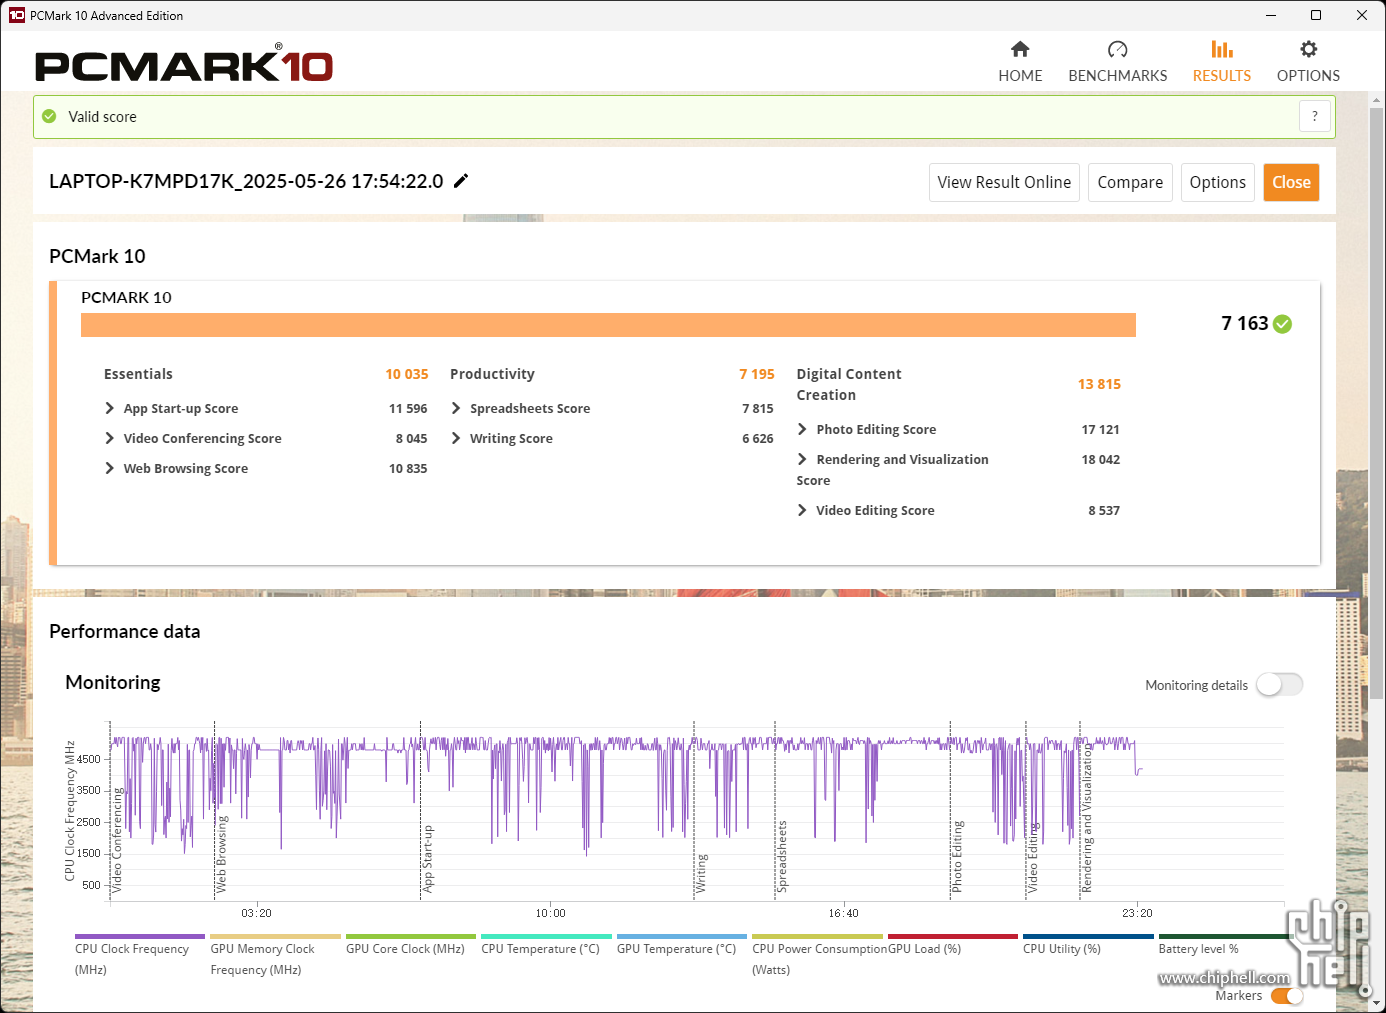1386x1013 pixels.
Task: Click the Spreadsheets Score value 7 815
Action: pos(757,408)
